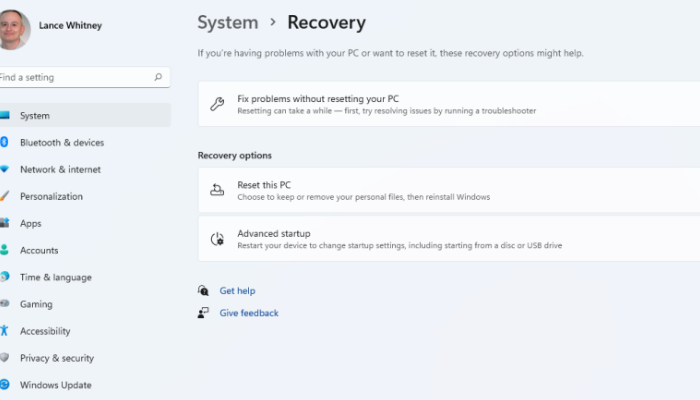
Task: Click the recovery options description text
Action: pyautogui.click(x=390, y=53)
